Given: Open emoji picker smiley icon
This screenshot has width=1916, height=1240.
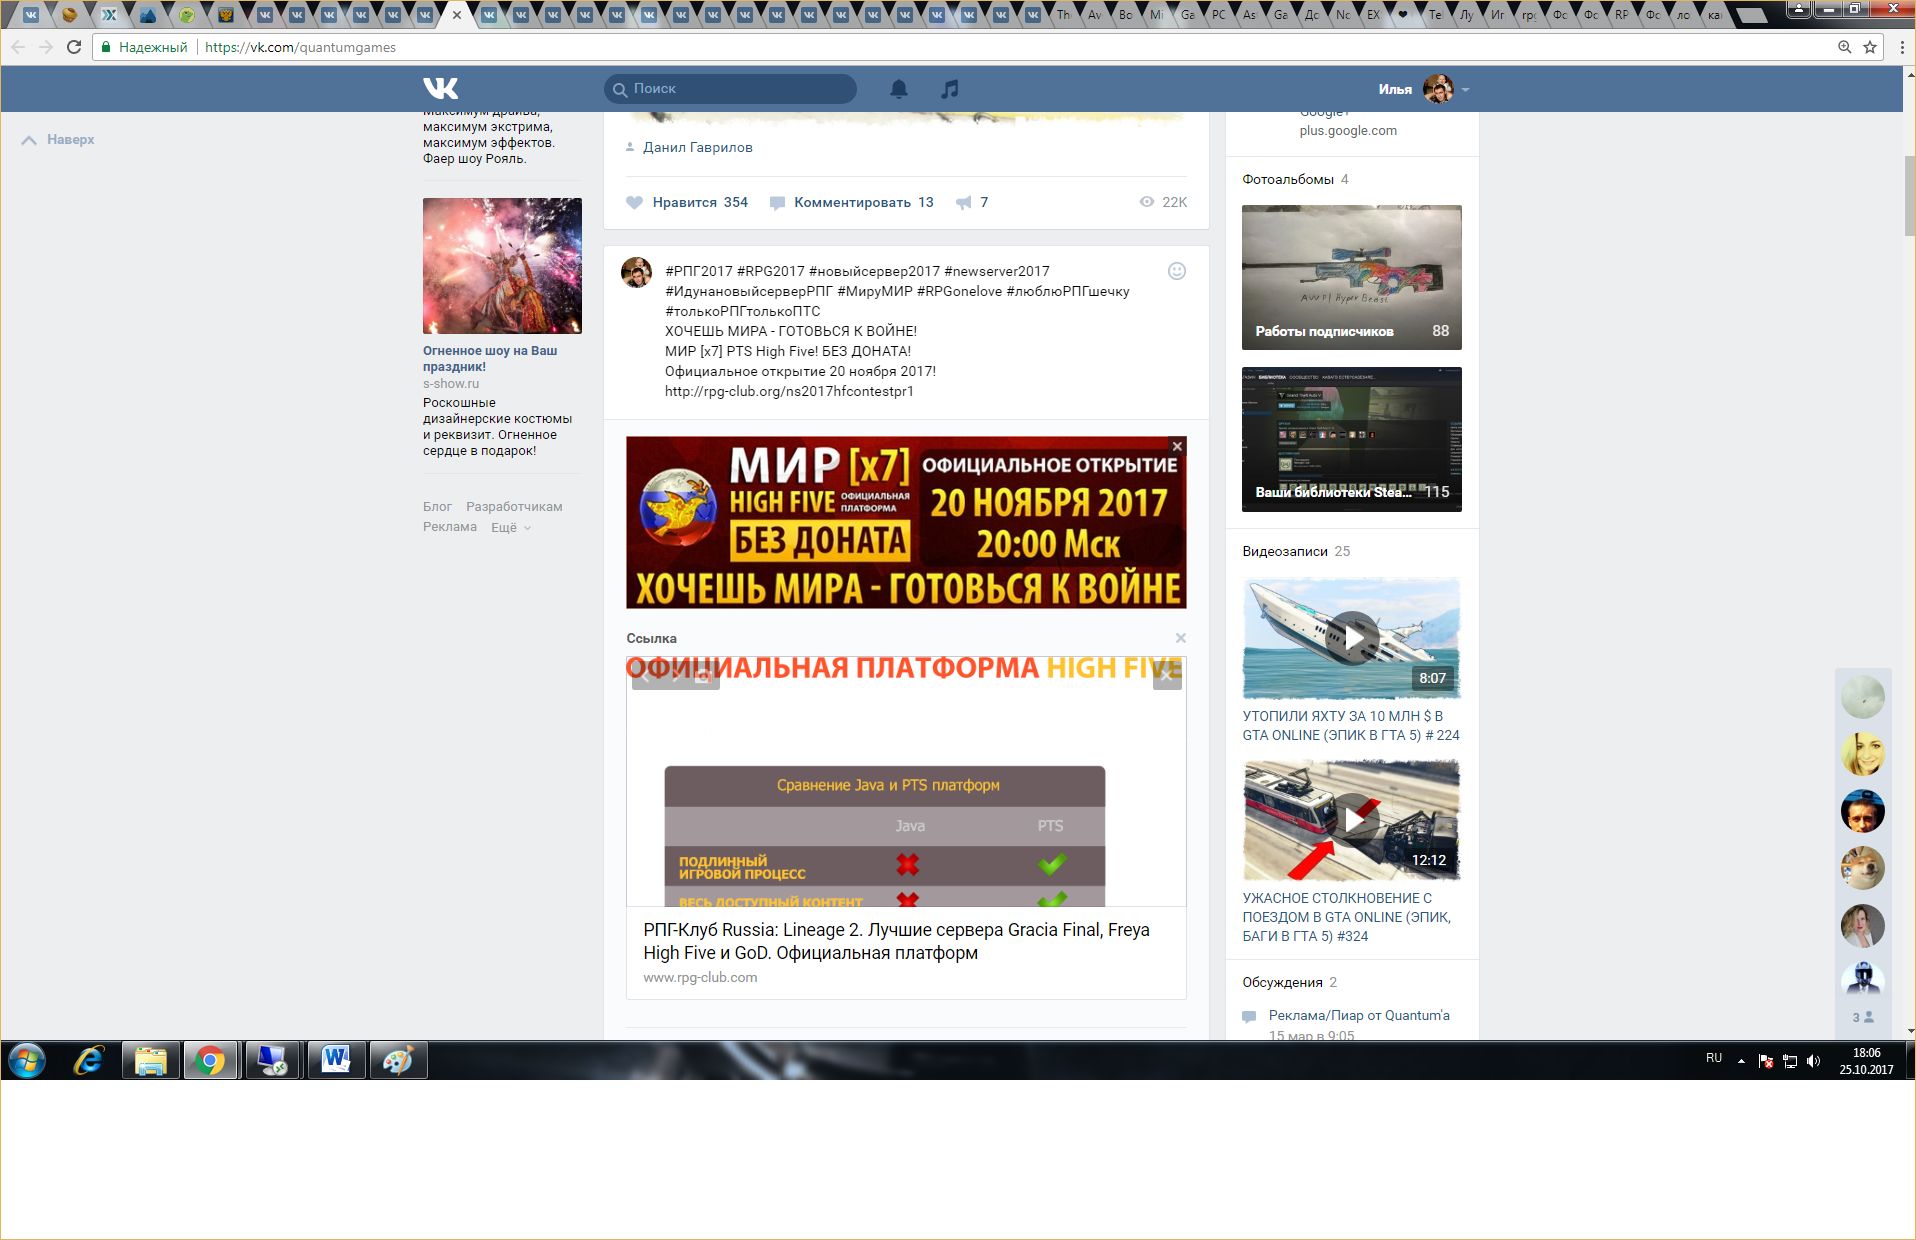Looking at the screenshot, I should (1177, 271).
